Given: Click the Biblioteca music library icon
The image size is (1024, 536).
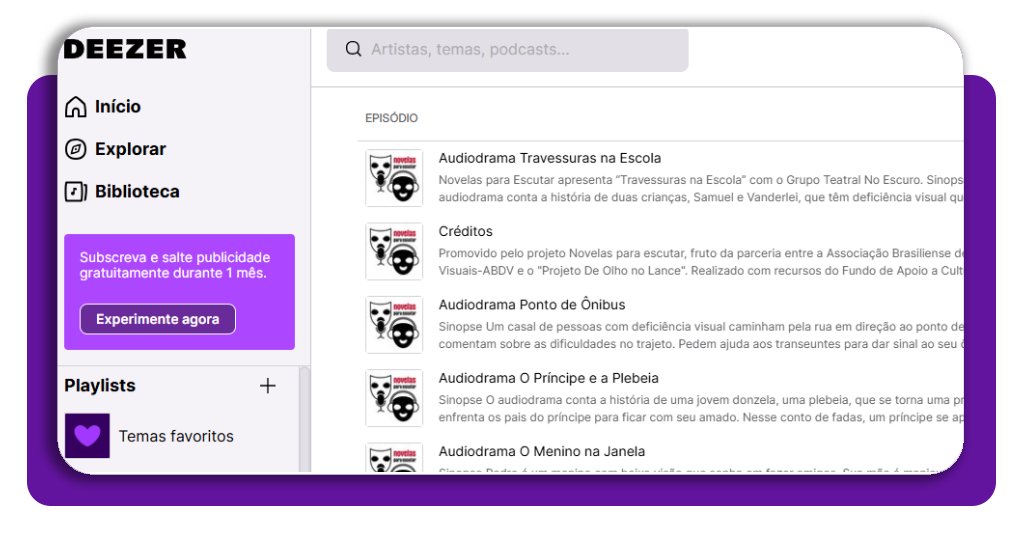Looking at the screenshot, I should (75, 192).
